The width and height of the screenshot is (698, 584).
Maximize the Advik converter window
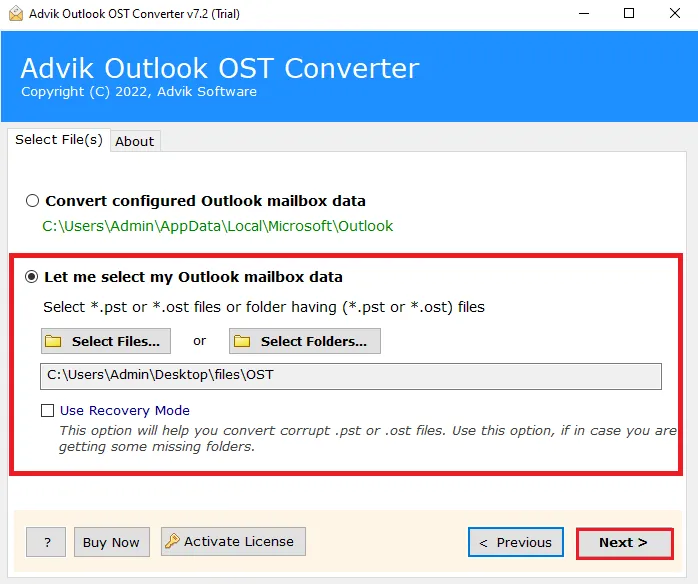tap(629, 14)
